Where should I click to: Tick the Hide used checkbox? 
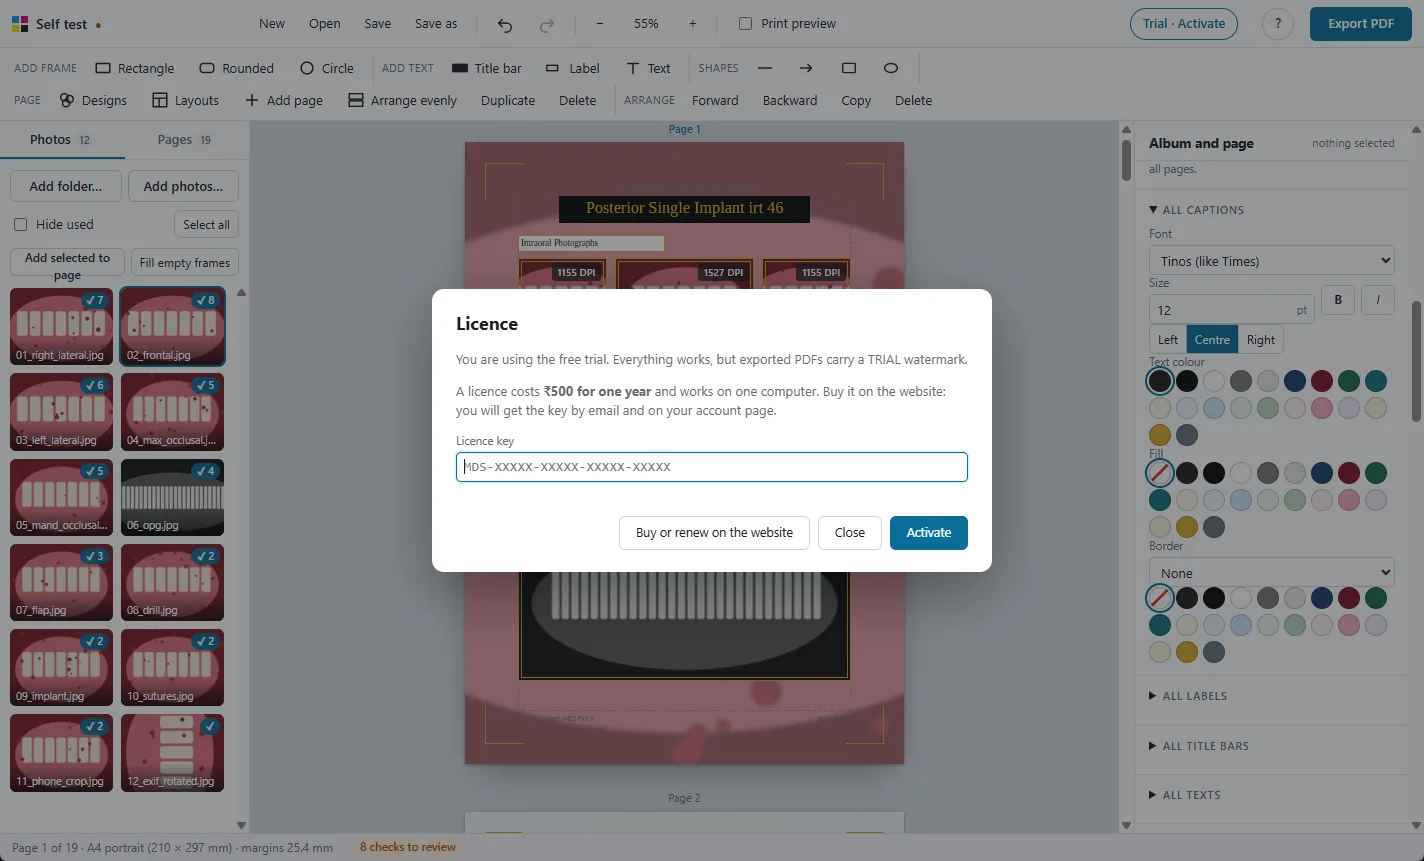pos(20,225)
